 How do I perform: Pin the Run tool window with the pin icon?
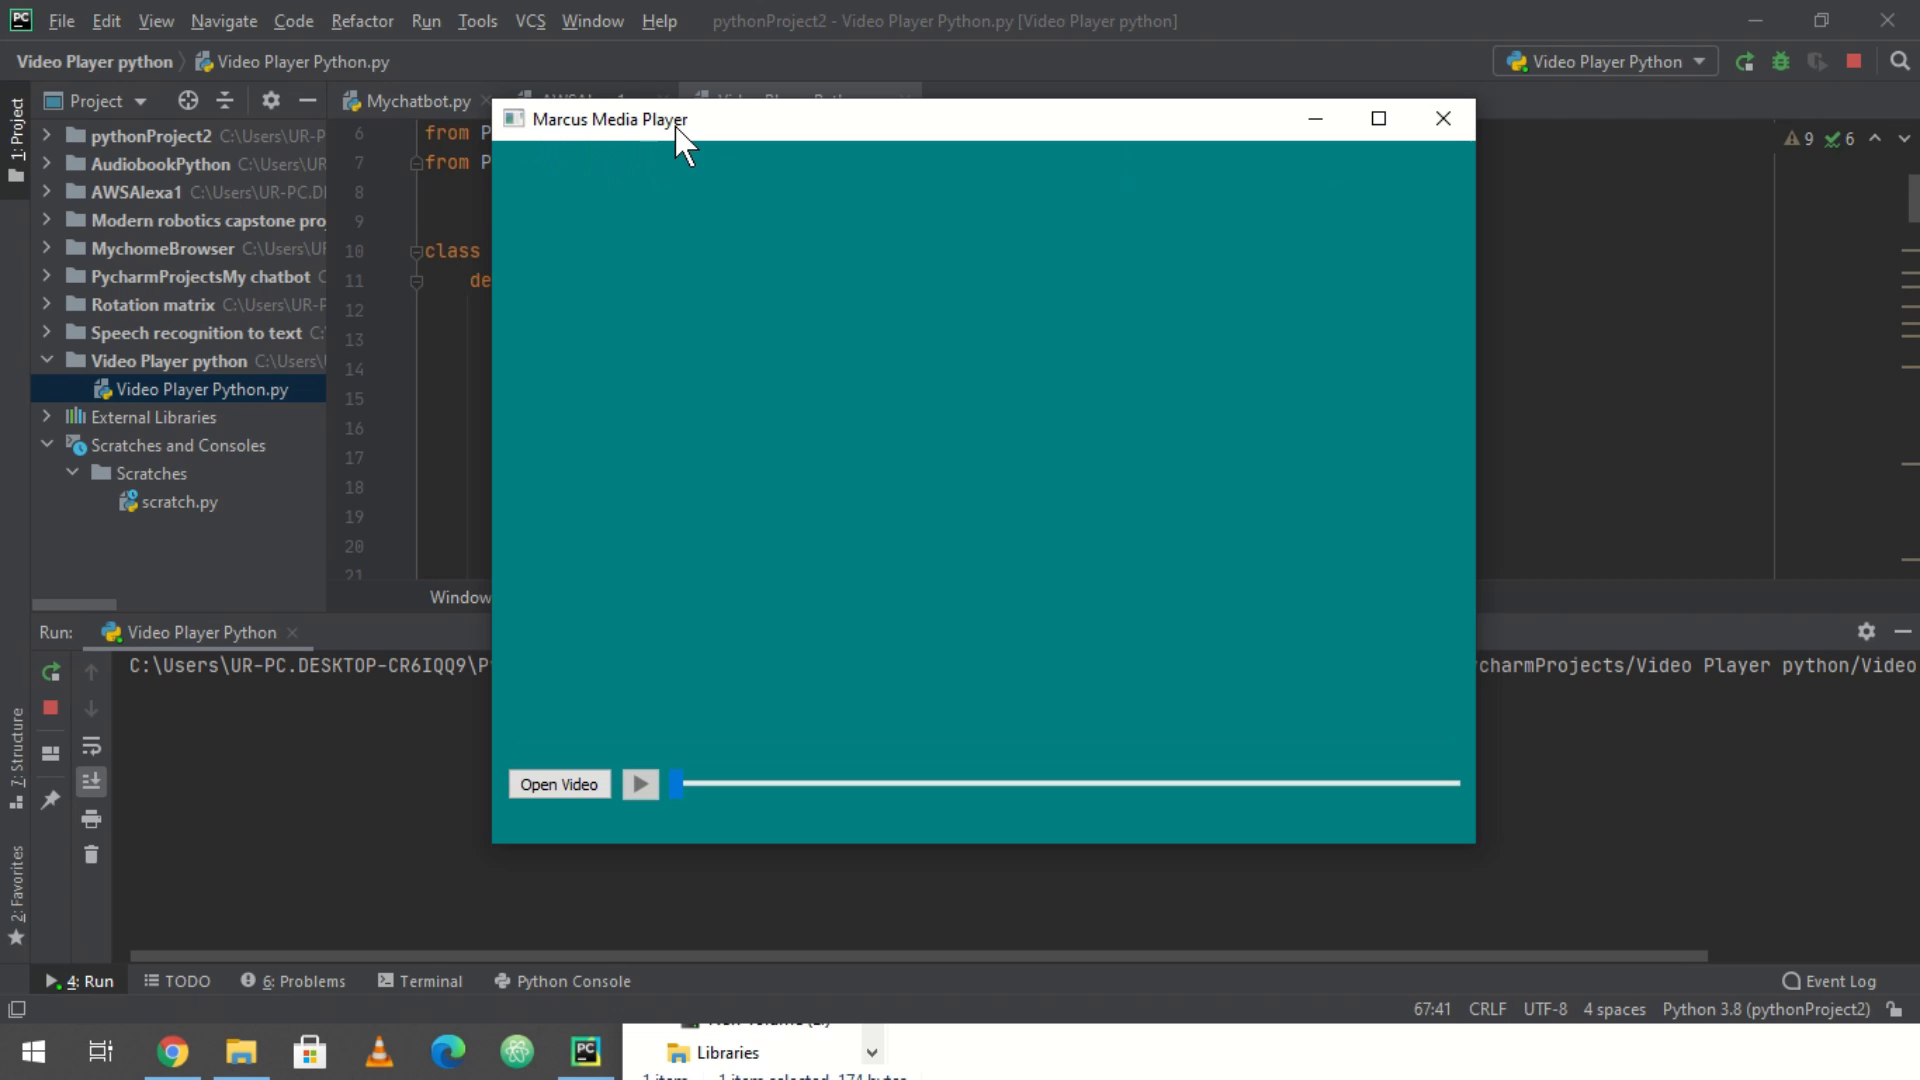point(51,800)
